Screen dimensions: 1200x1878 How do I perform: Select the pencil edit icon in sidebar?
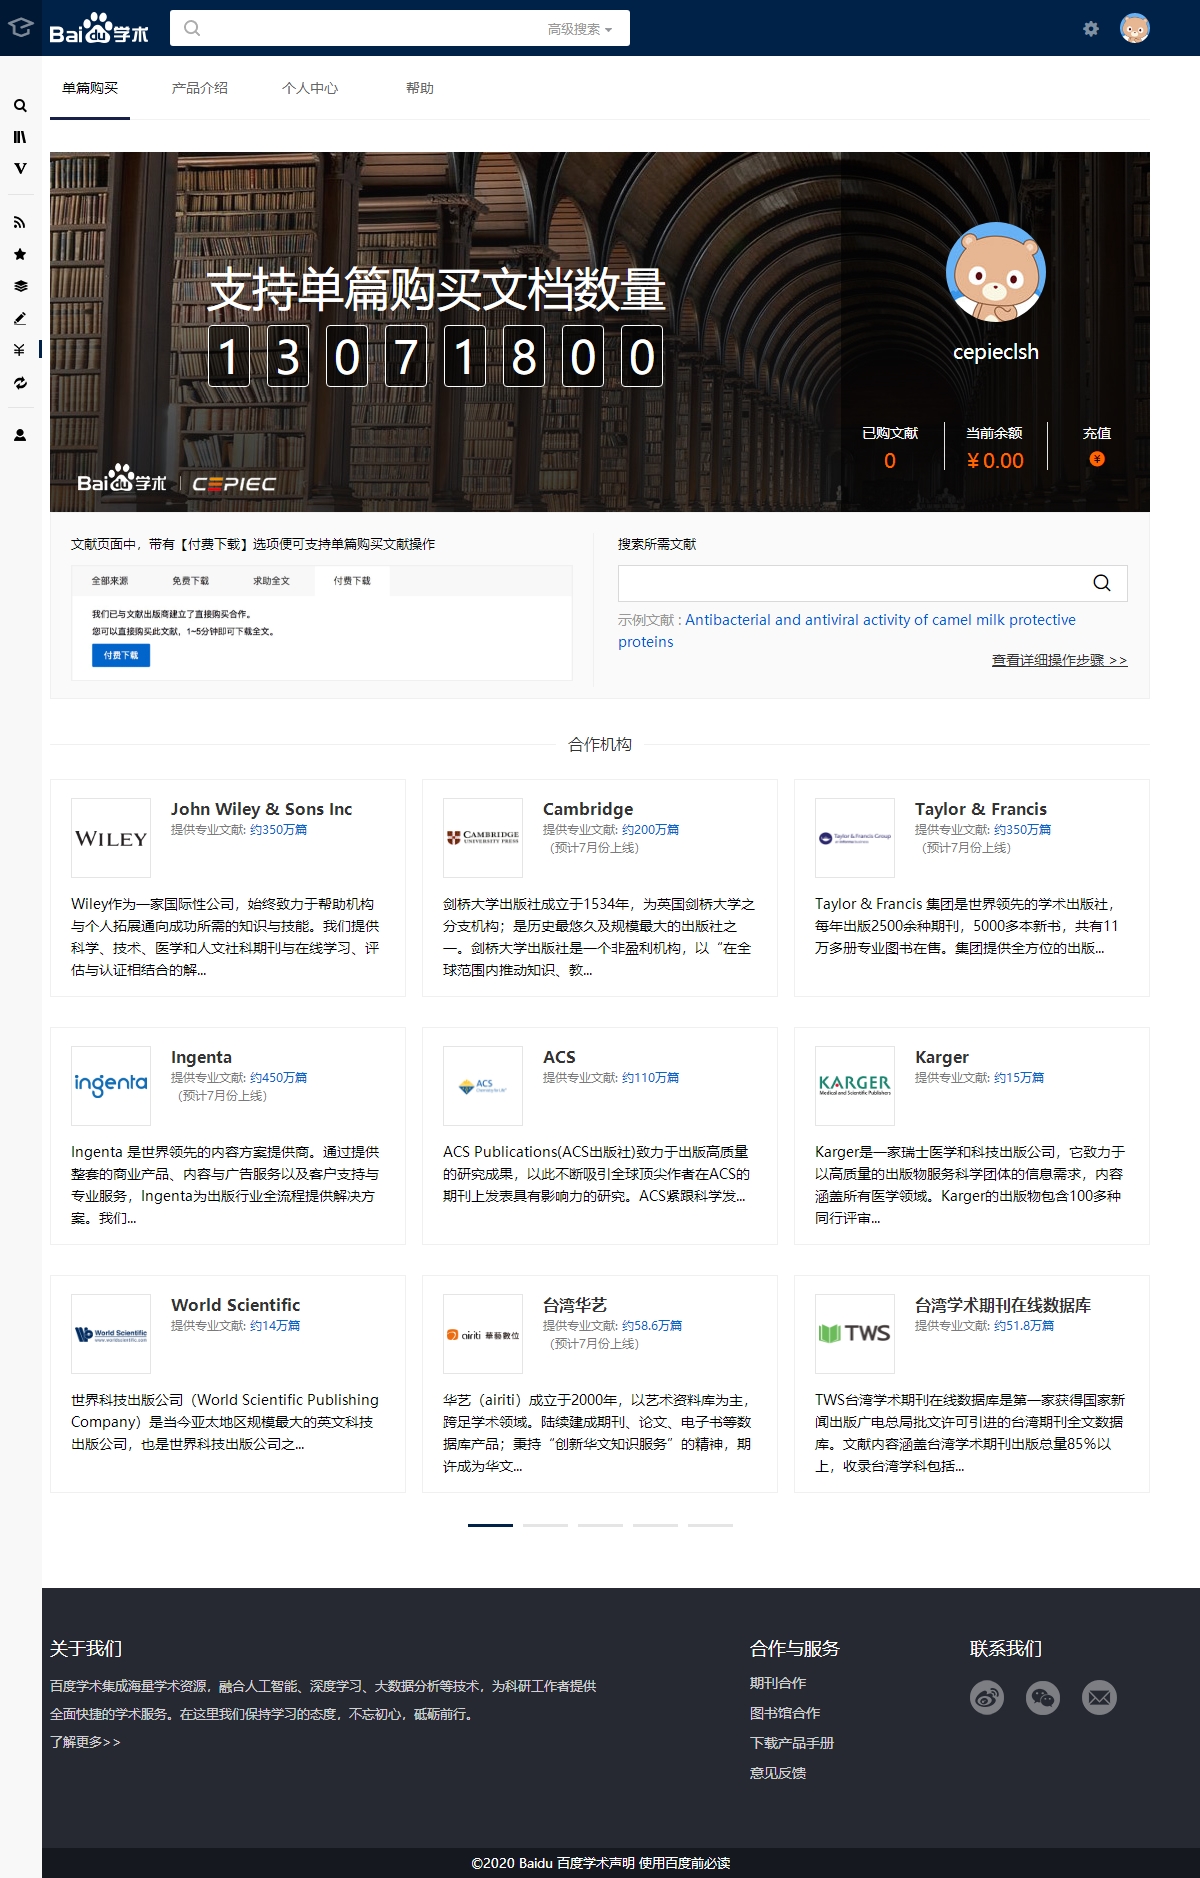pyautogui.click(x=19, y=319)
